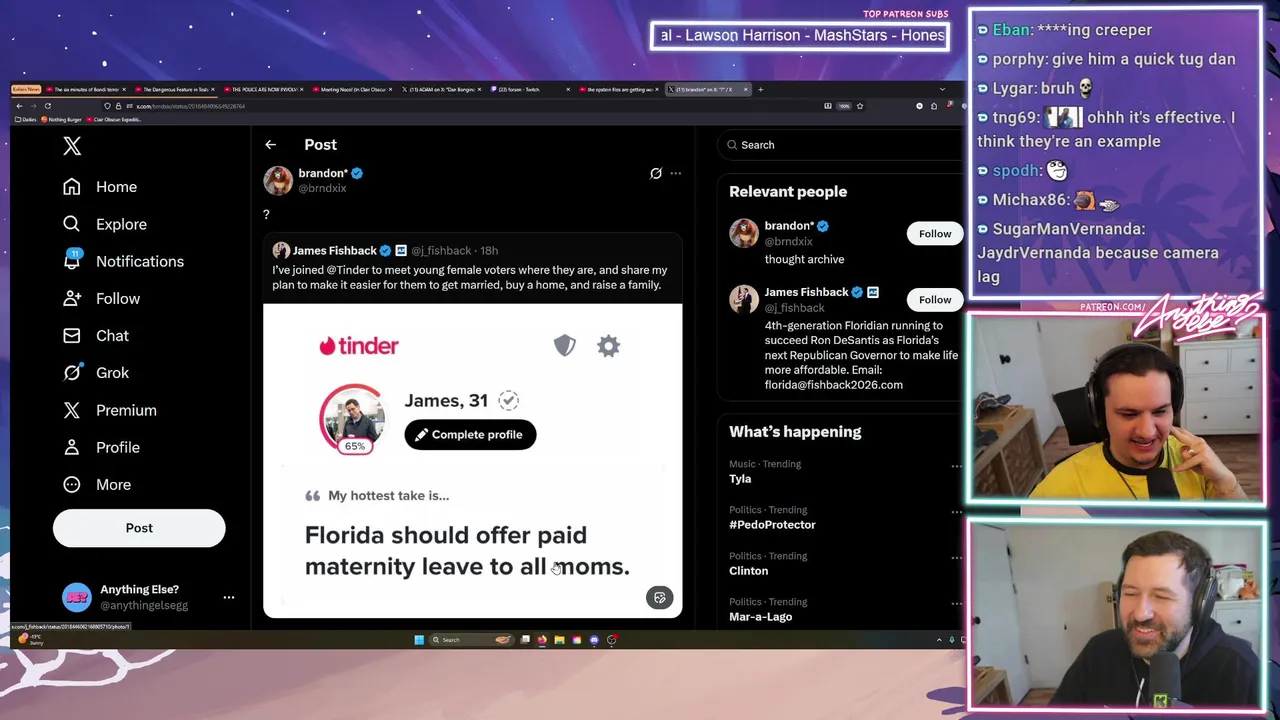Open account menu dots beside Anything Else?

(229, 597)
